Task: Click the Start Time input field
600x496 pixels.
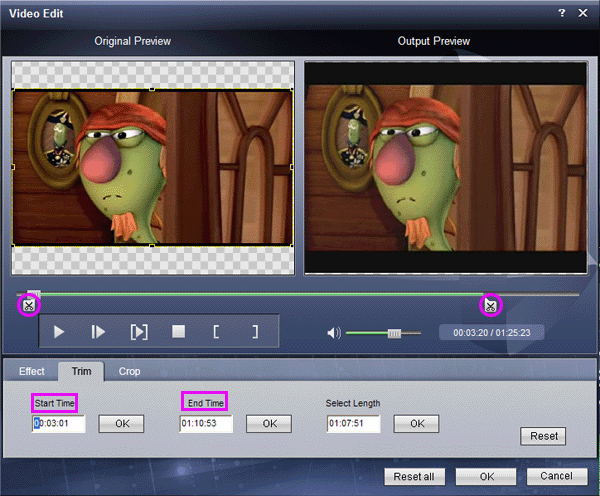Action: [x=59, y=423]
